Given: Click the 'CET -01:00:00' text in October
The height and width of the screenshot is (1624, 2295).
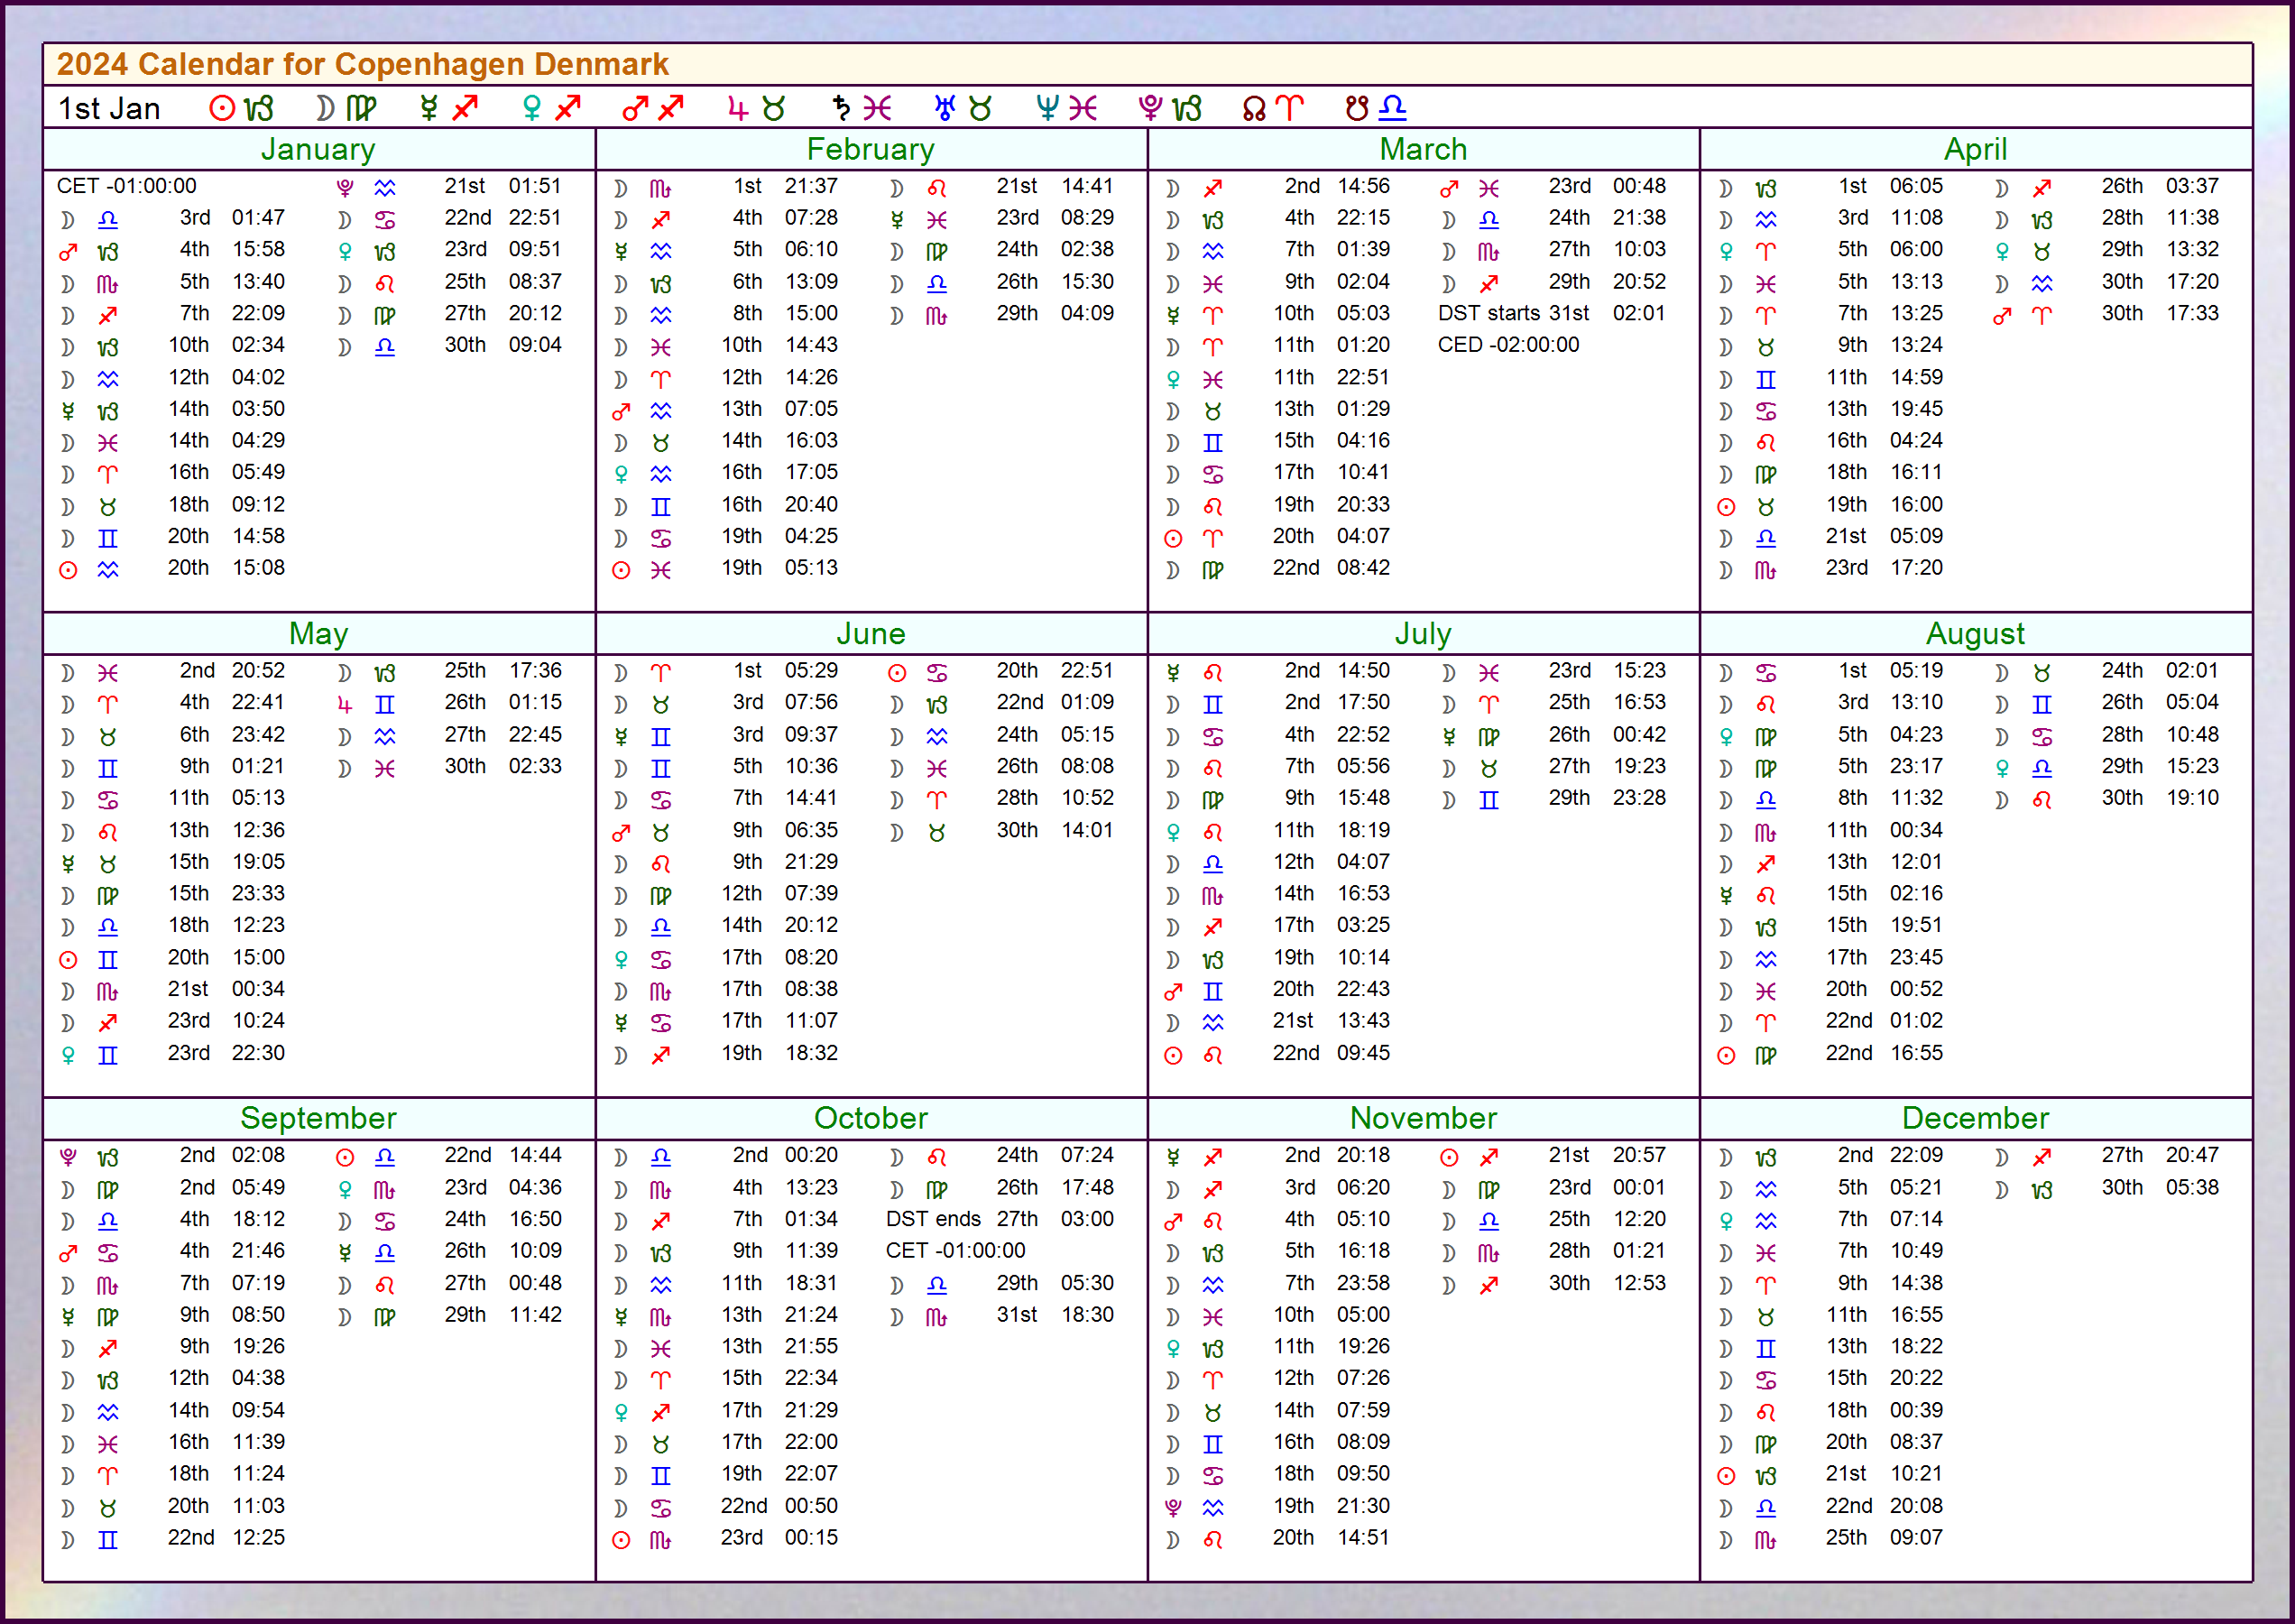Looking at the screenshot, I should click(x=955, y=1251).
